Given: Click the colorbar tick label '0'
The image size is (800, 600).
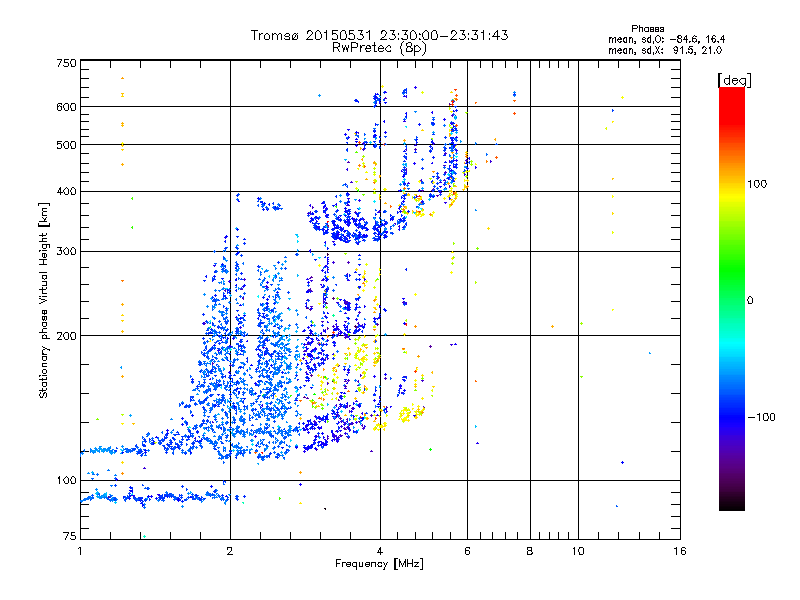Looking at the screenshot, I should [750, 300].
